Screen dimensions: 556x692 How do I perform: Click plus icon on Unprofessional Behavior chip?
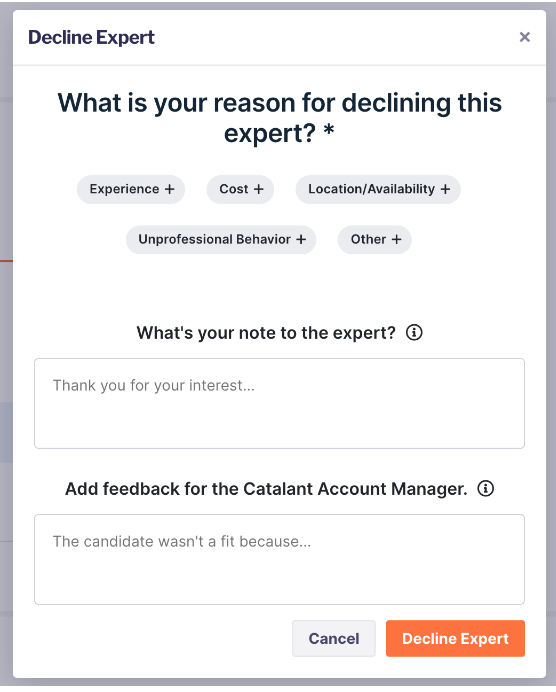point(301,240)
